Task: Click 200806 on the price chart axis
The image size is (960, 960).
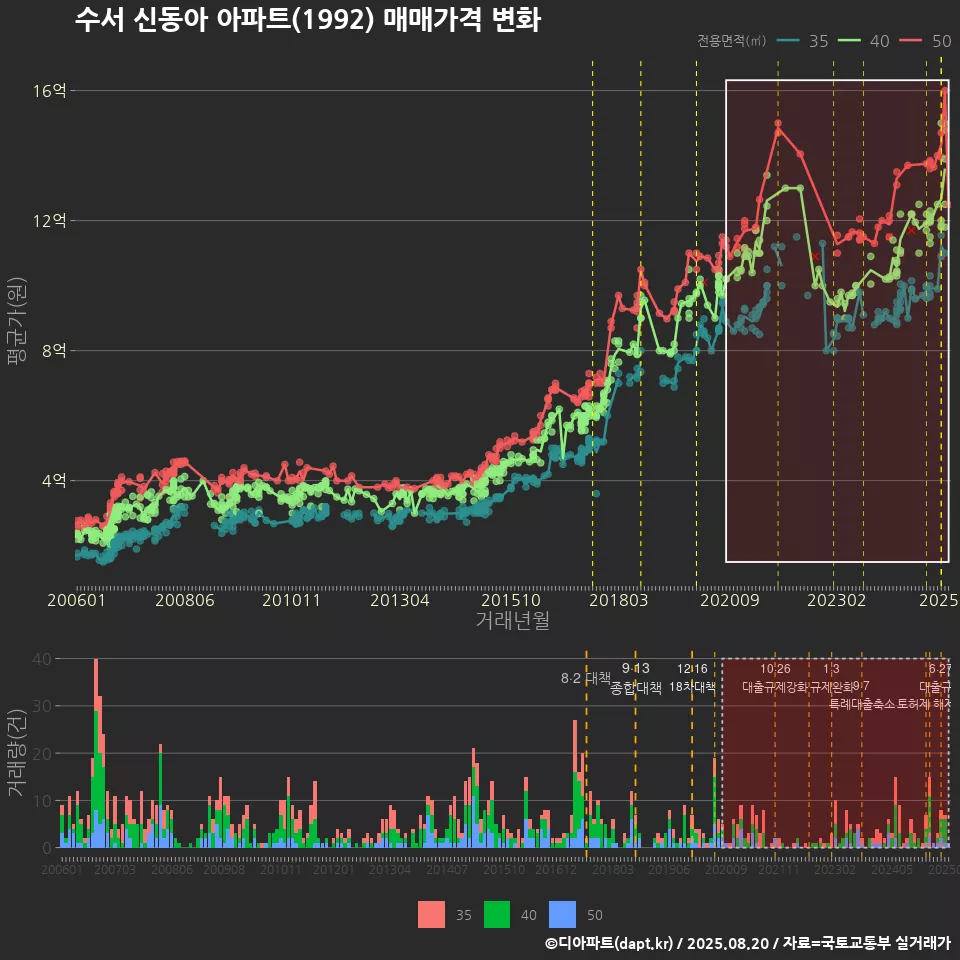Action: (184, 599)
